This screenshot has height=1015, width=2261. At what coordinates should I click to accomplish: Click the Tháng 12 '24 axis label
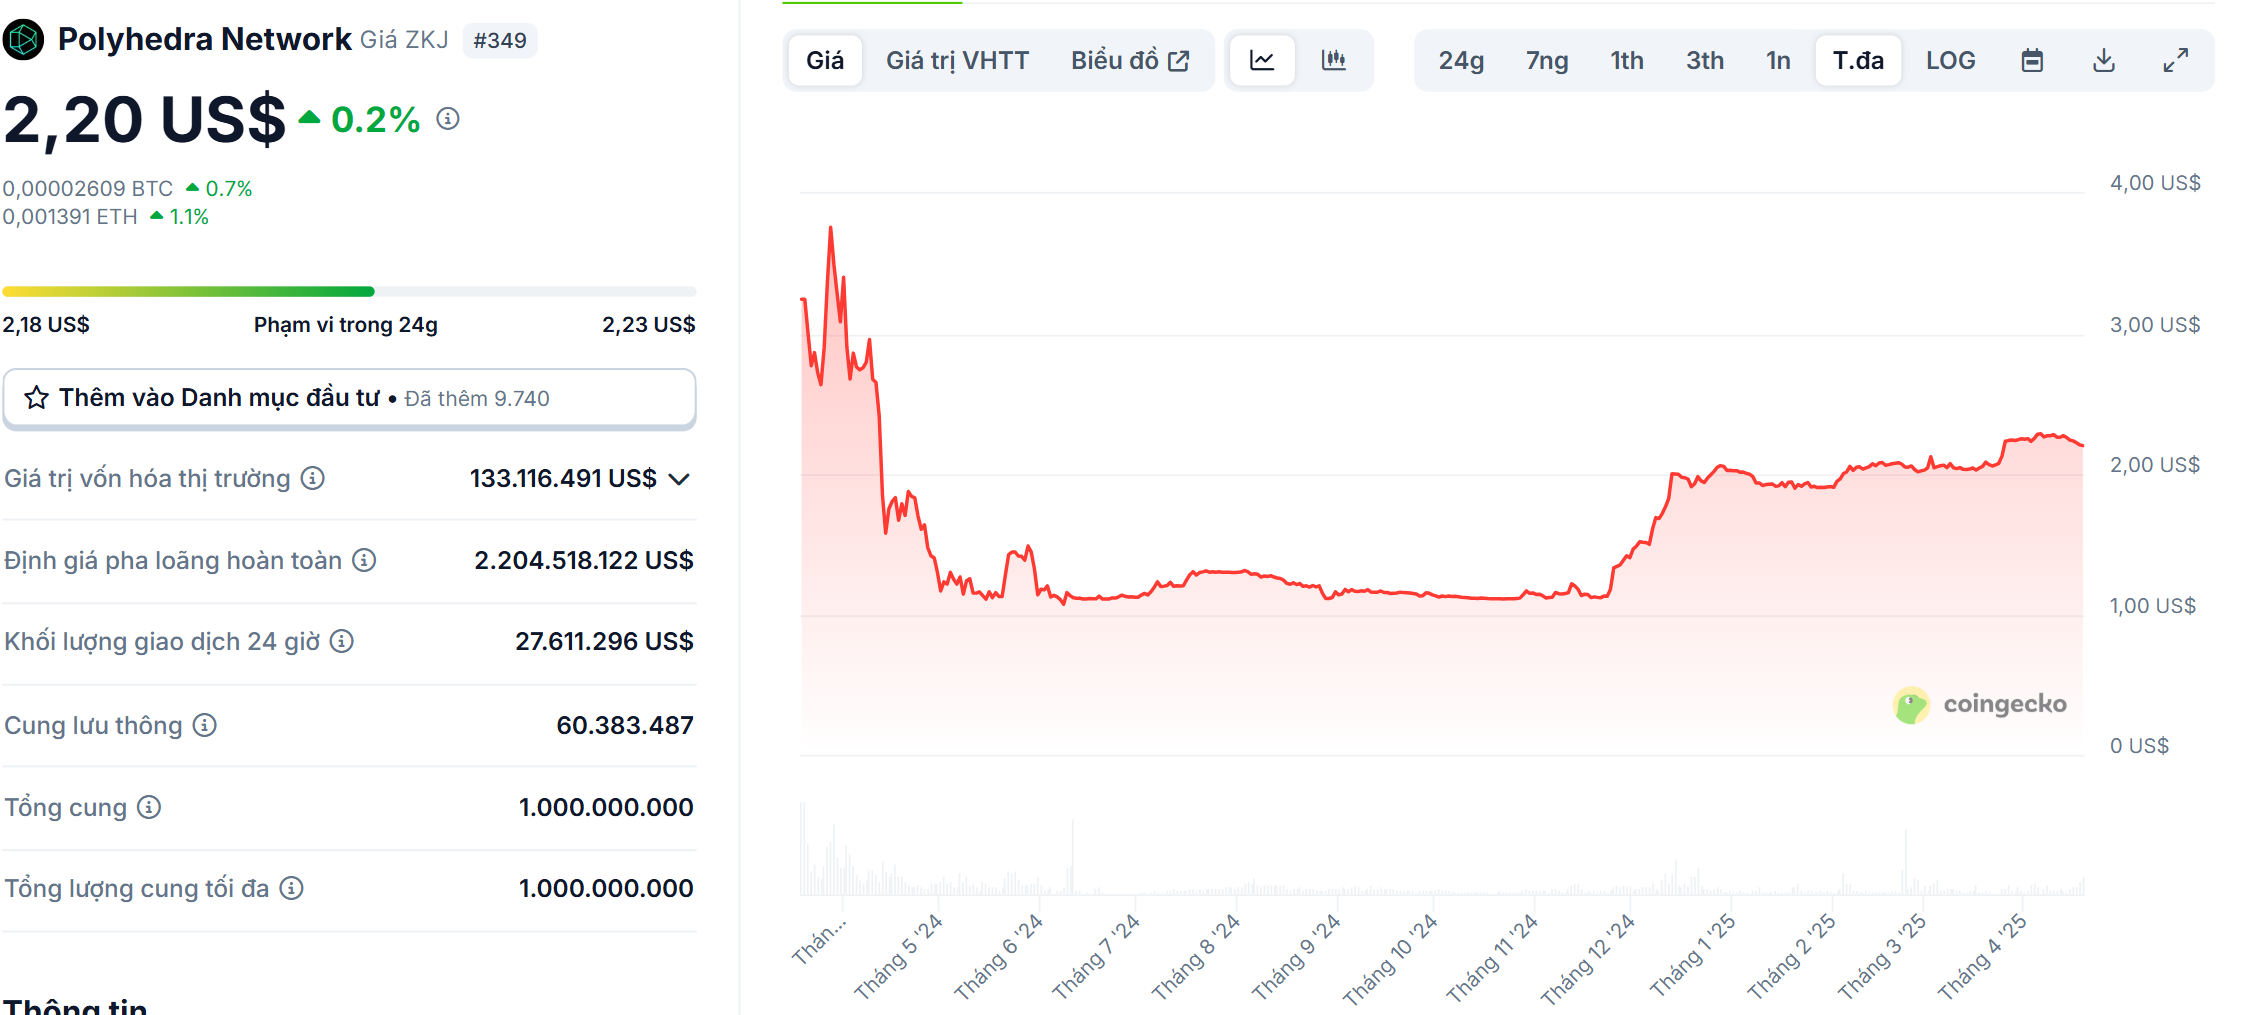point(1587,960)
